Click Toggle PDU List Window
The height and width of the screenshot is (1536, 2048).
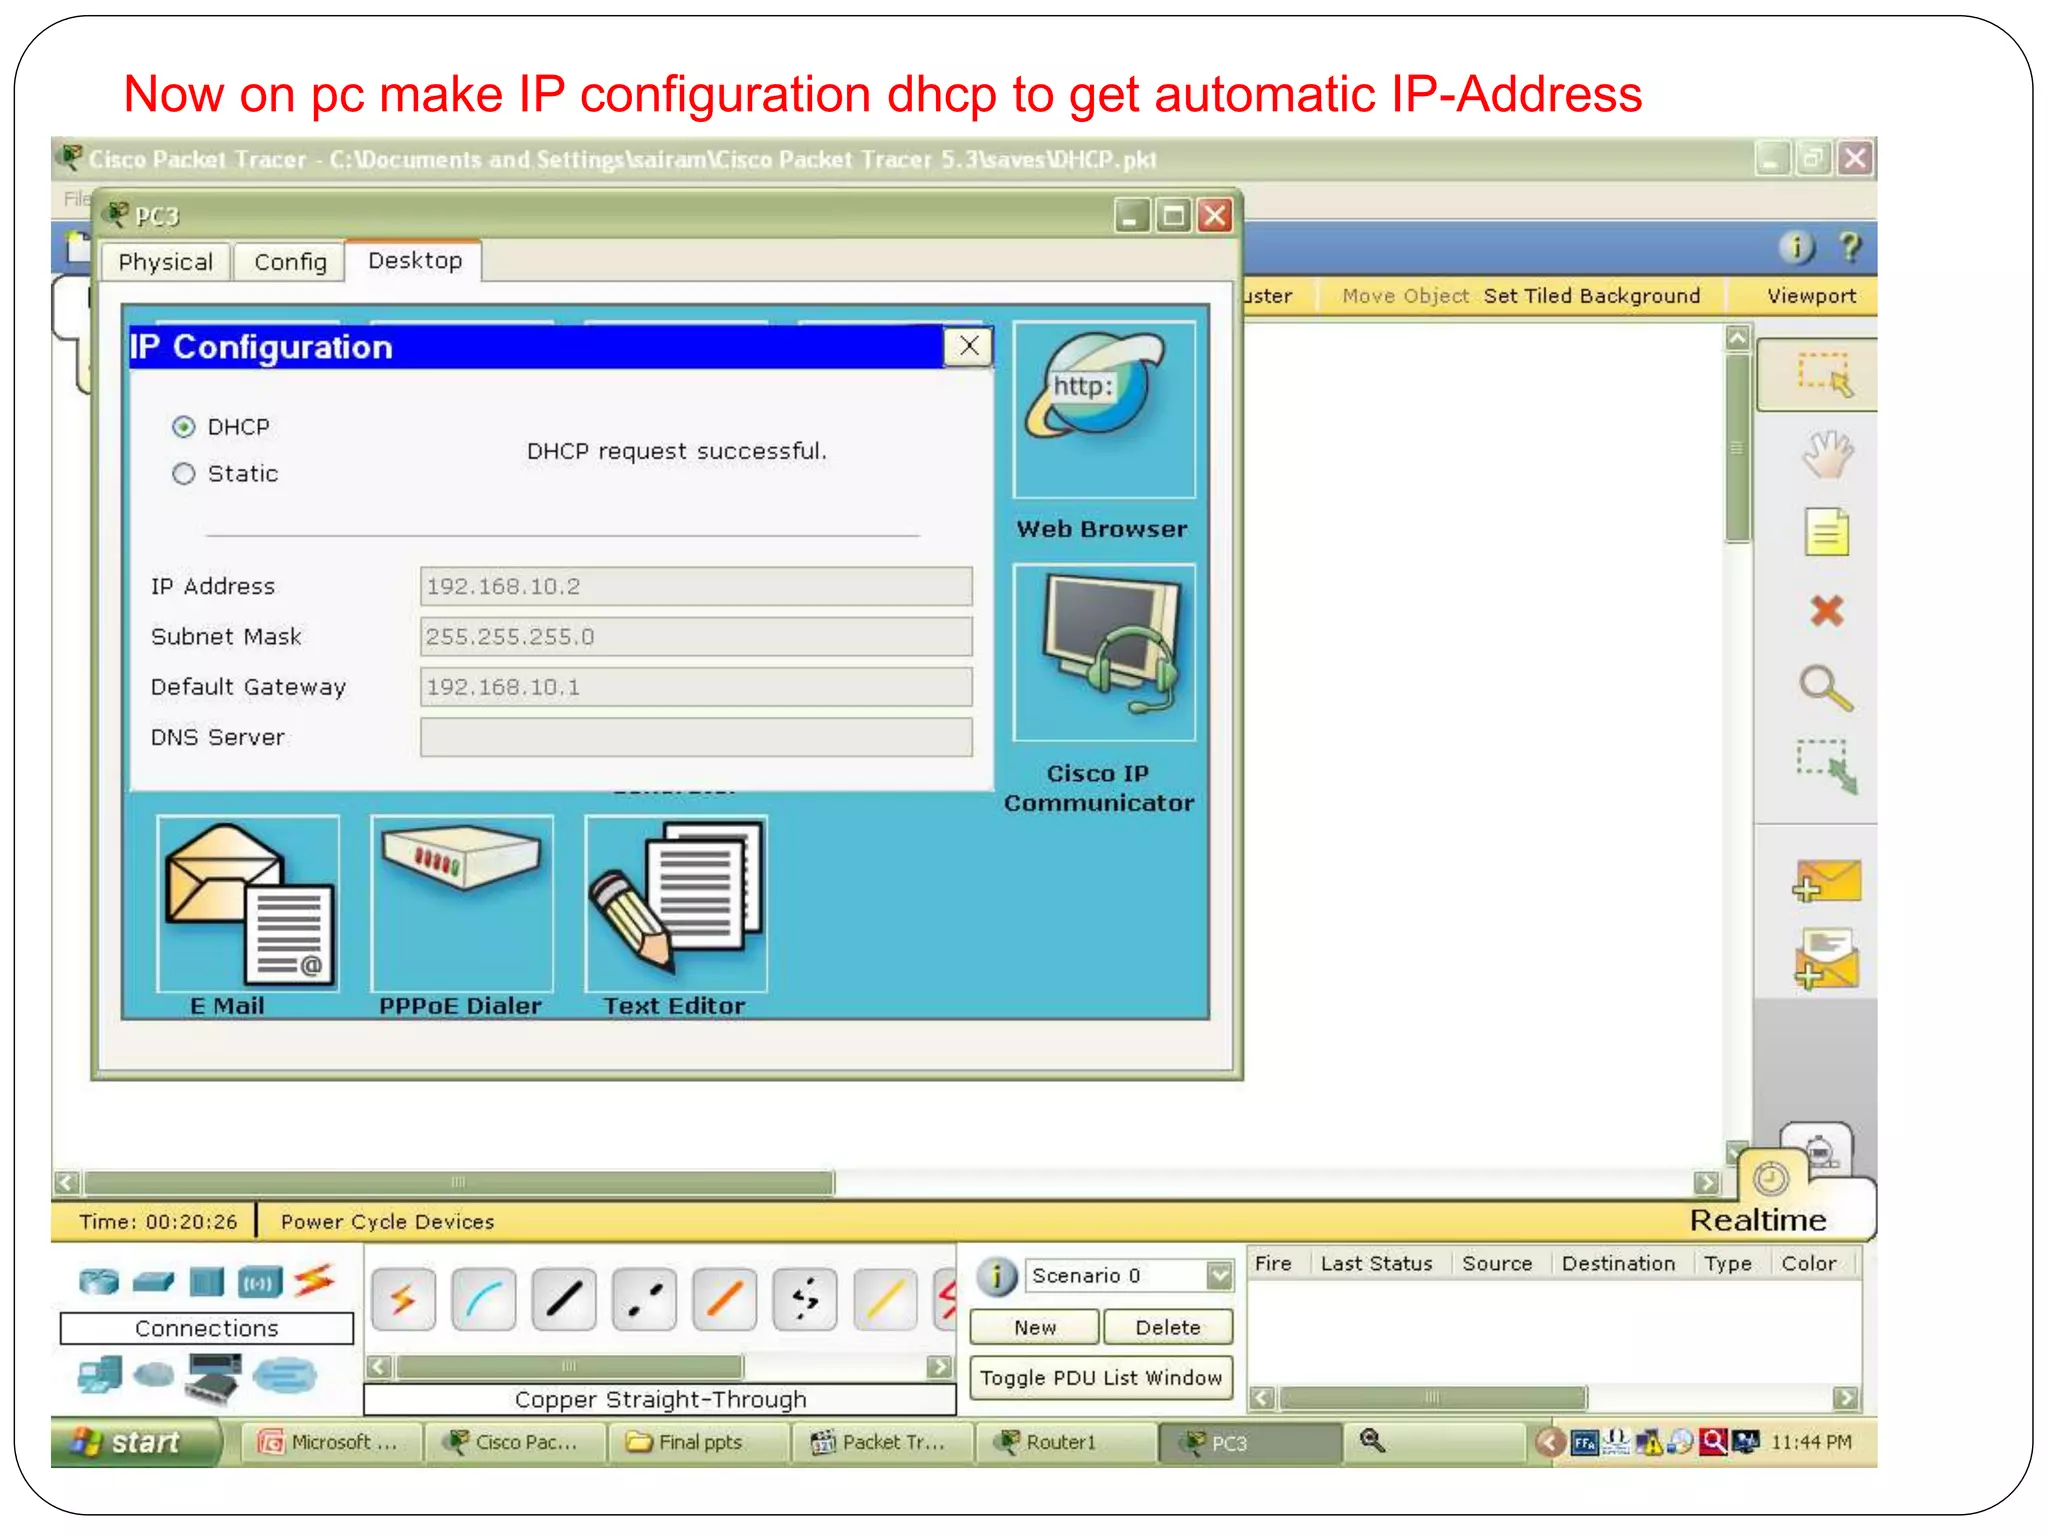click(x=1101, y=1378)
